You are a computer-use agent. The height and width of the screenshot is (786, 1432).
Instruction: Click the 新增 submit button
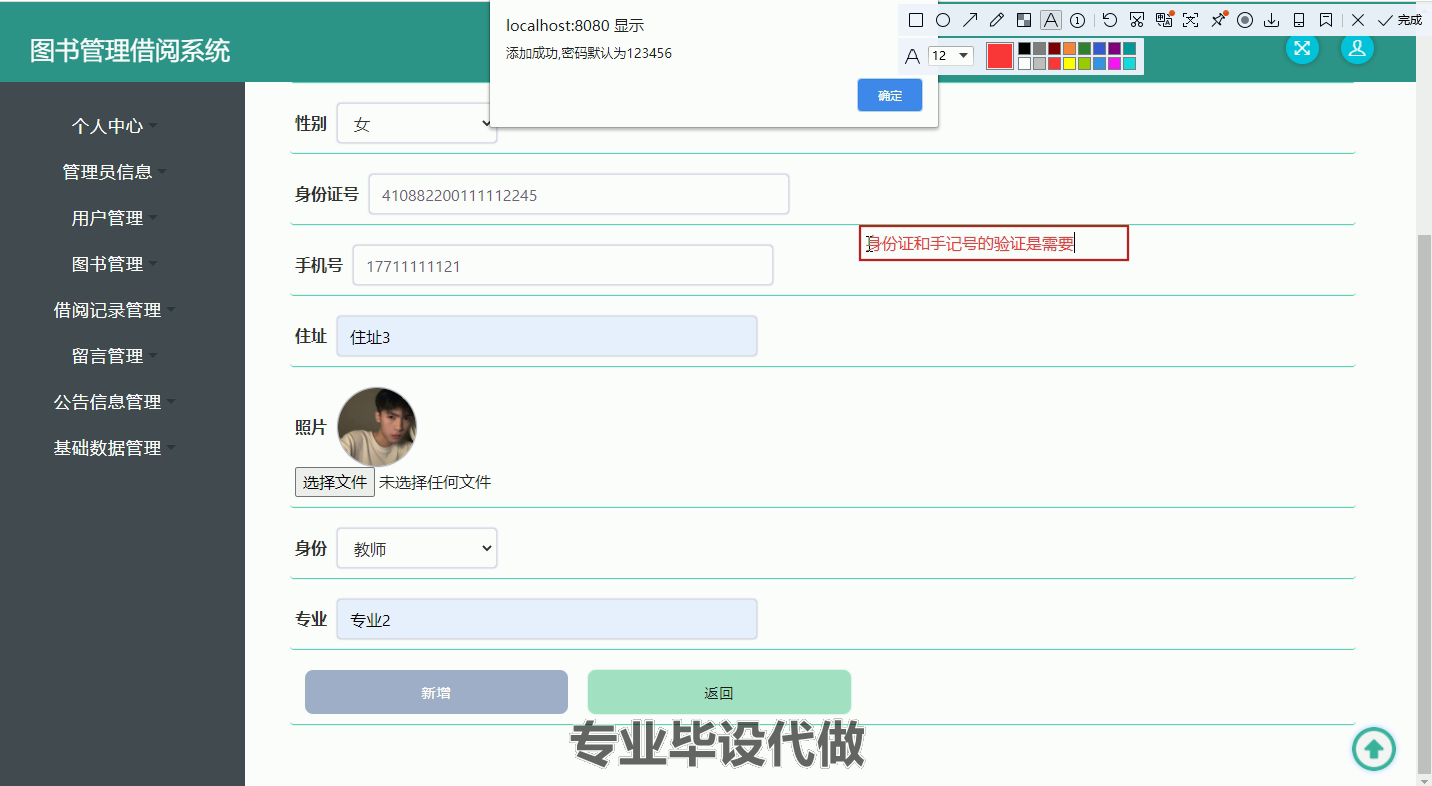coord(436,692)
